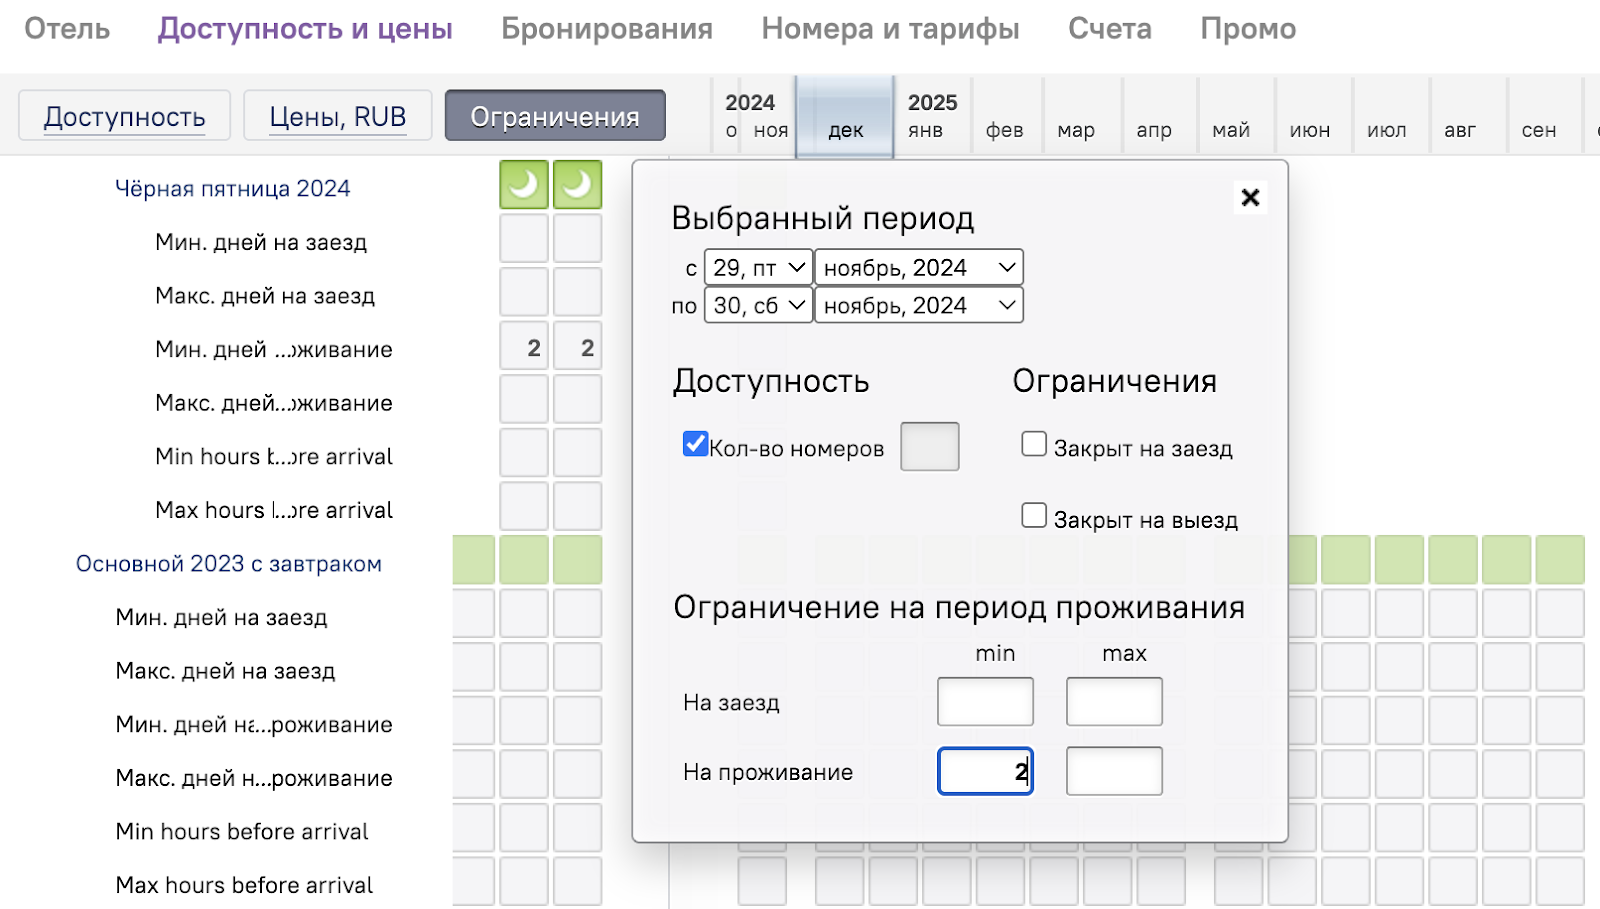Open the Номера и тарифы section
The height and width of the screenshot is (909, 1600).
coord(890,29)
